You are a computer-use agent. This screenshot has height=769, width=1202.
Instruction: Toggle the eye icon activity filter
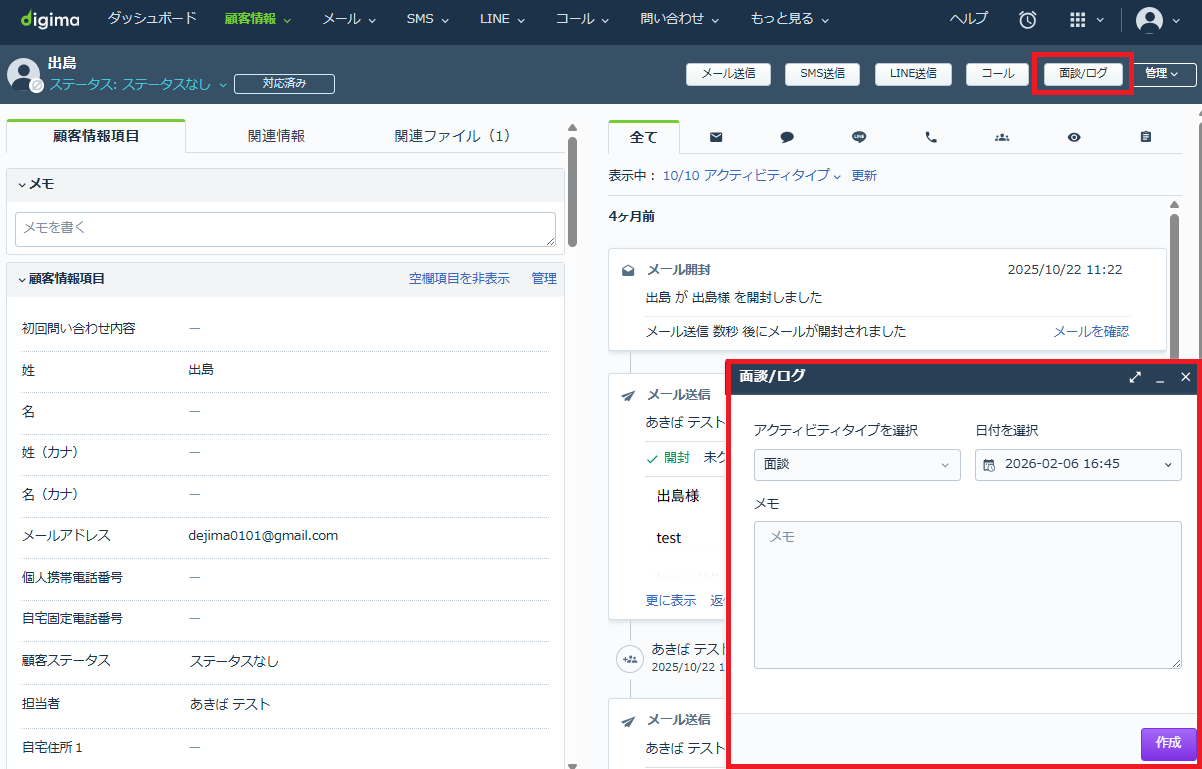[1074, 137]
